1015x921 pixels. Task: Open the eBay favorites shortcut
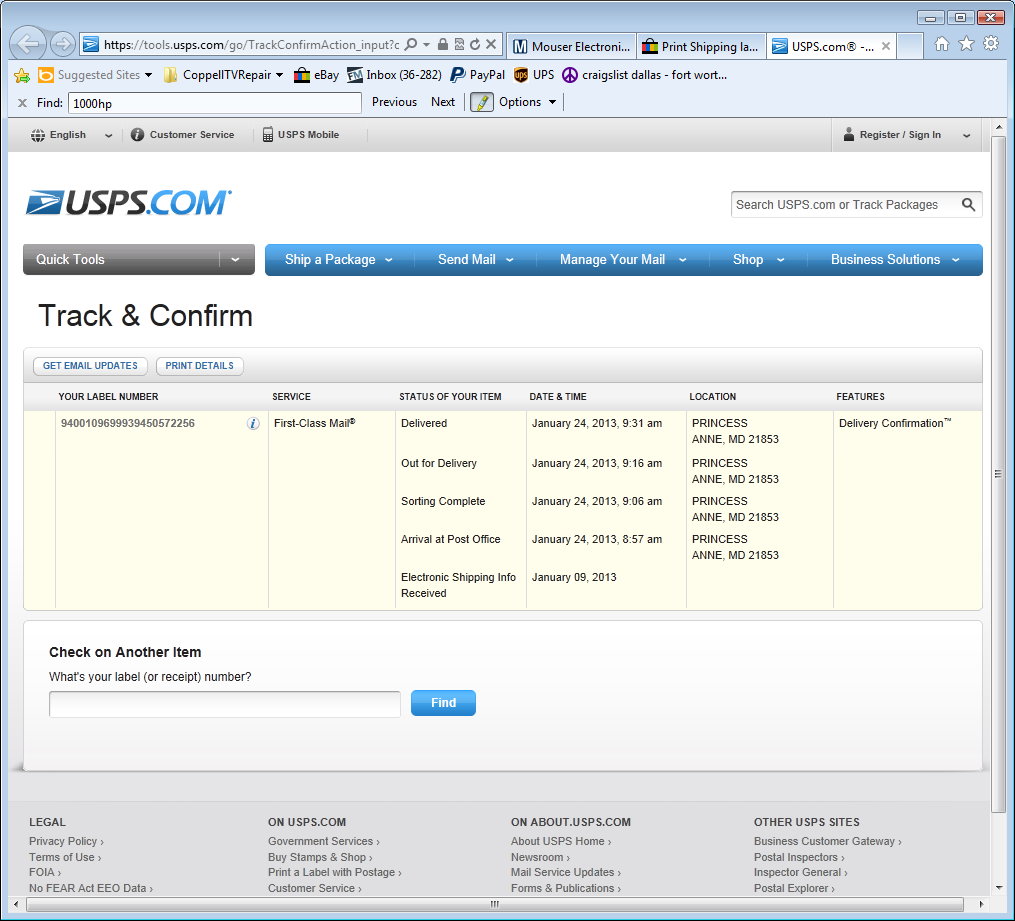[316, 75]
